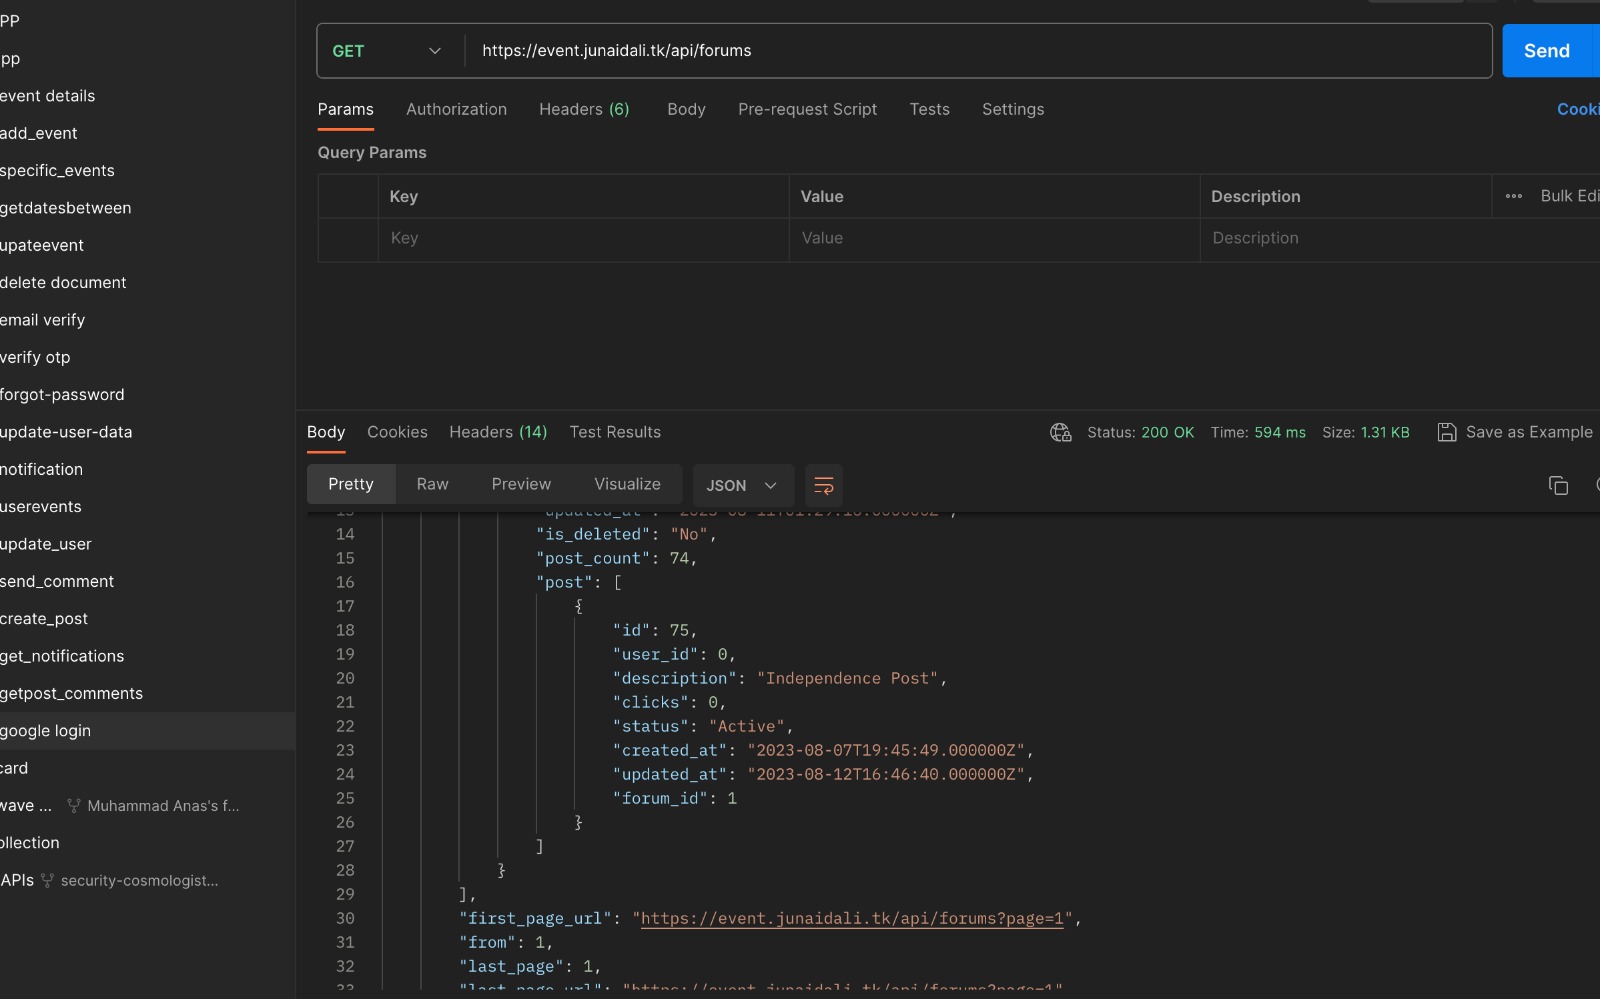Switch to response Headers (14) tab
Screen dimensions: 1600x999
coord(498,432)
